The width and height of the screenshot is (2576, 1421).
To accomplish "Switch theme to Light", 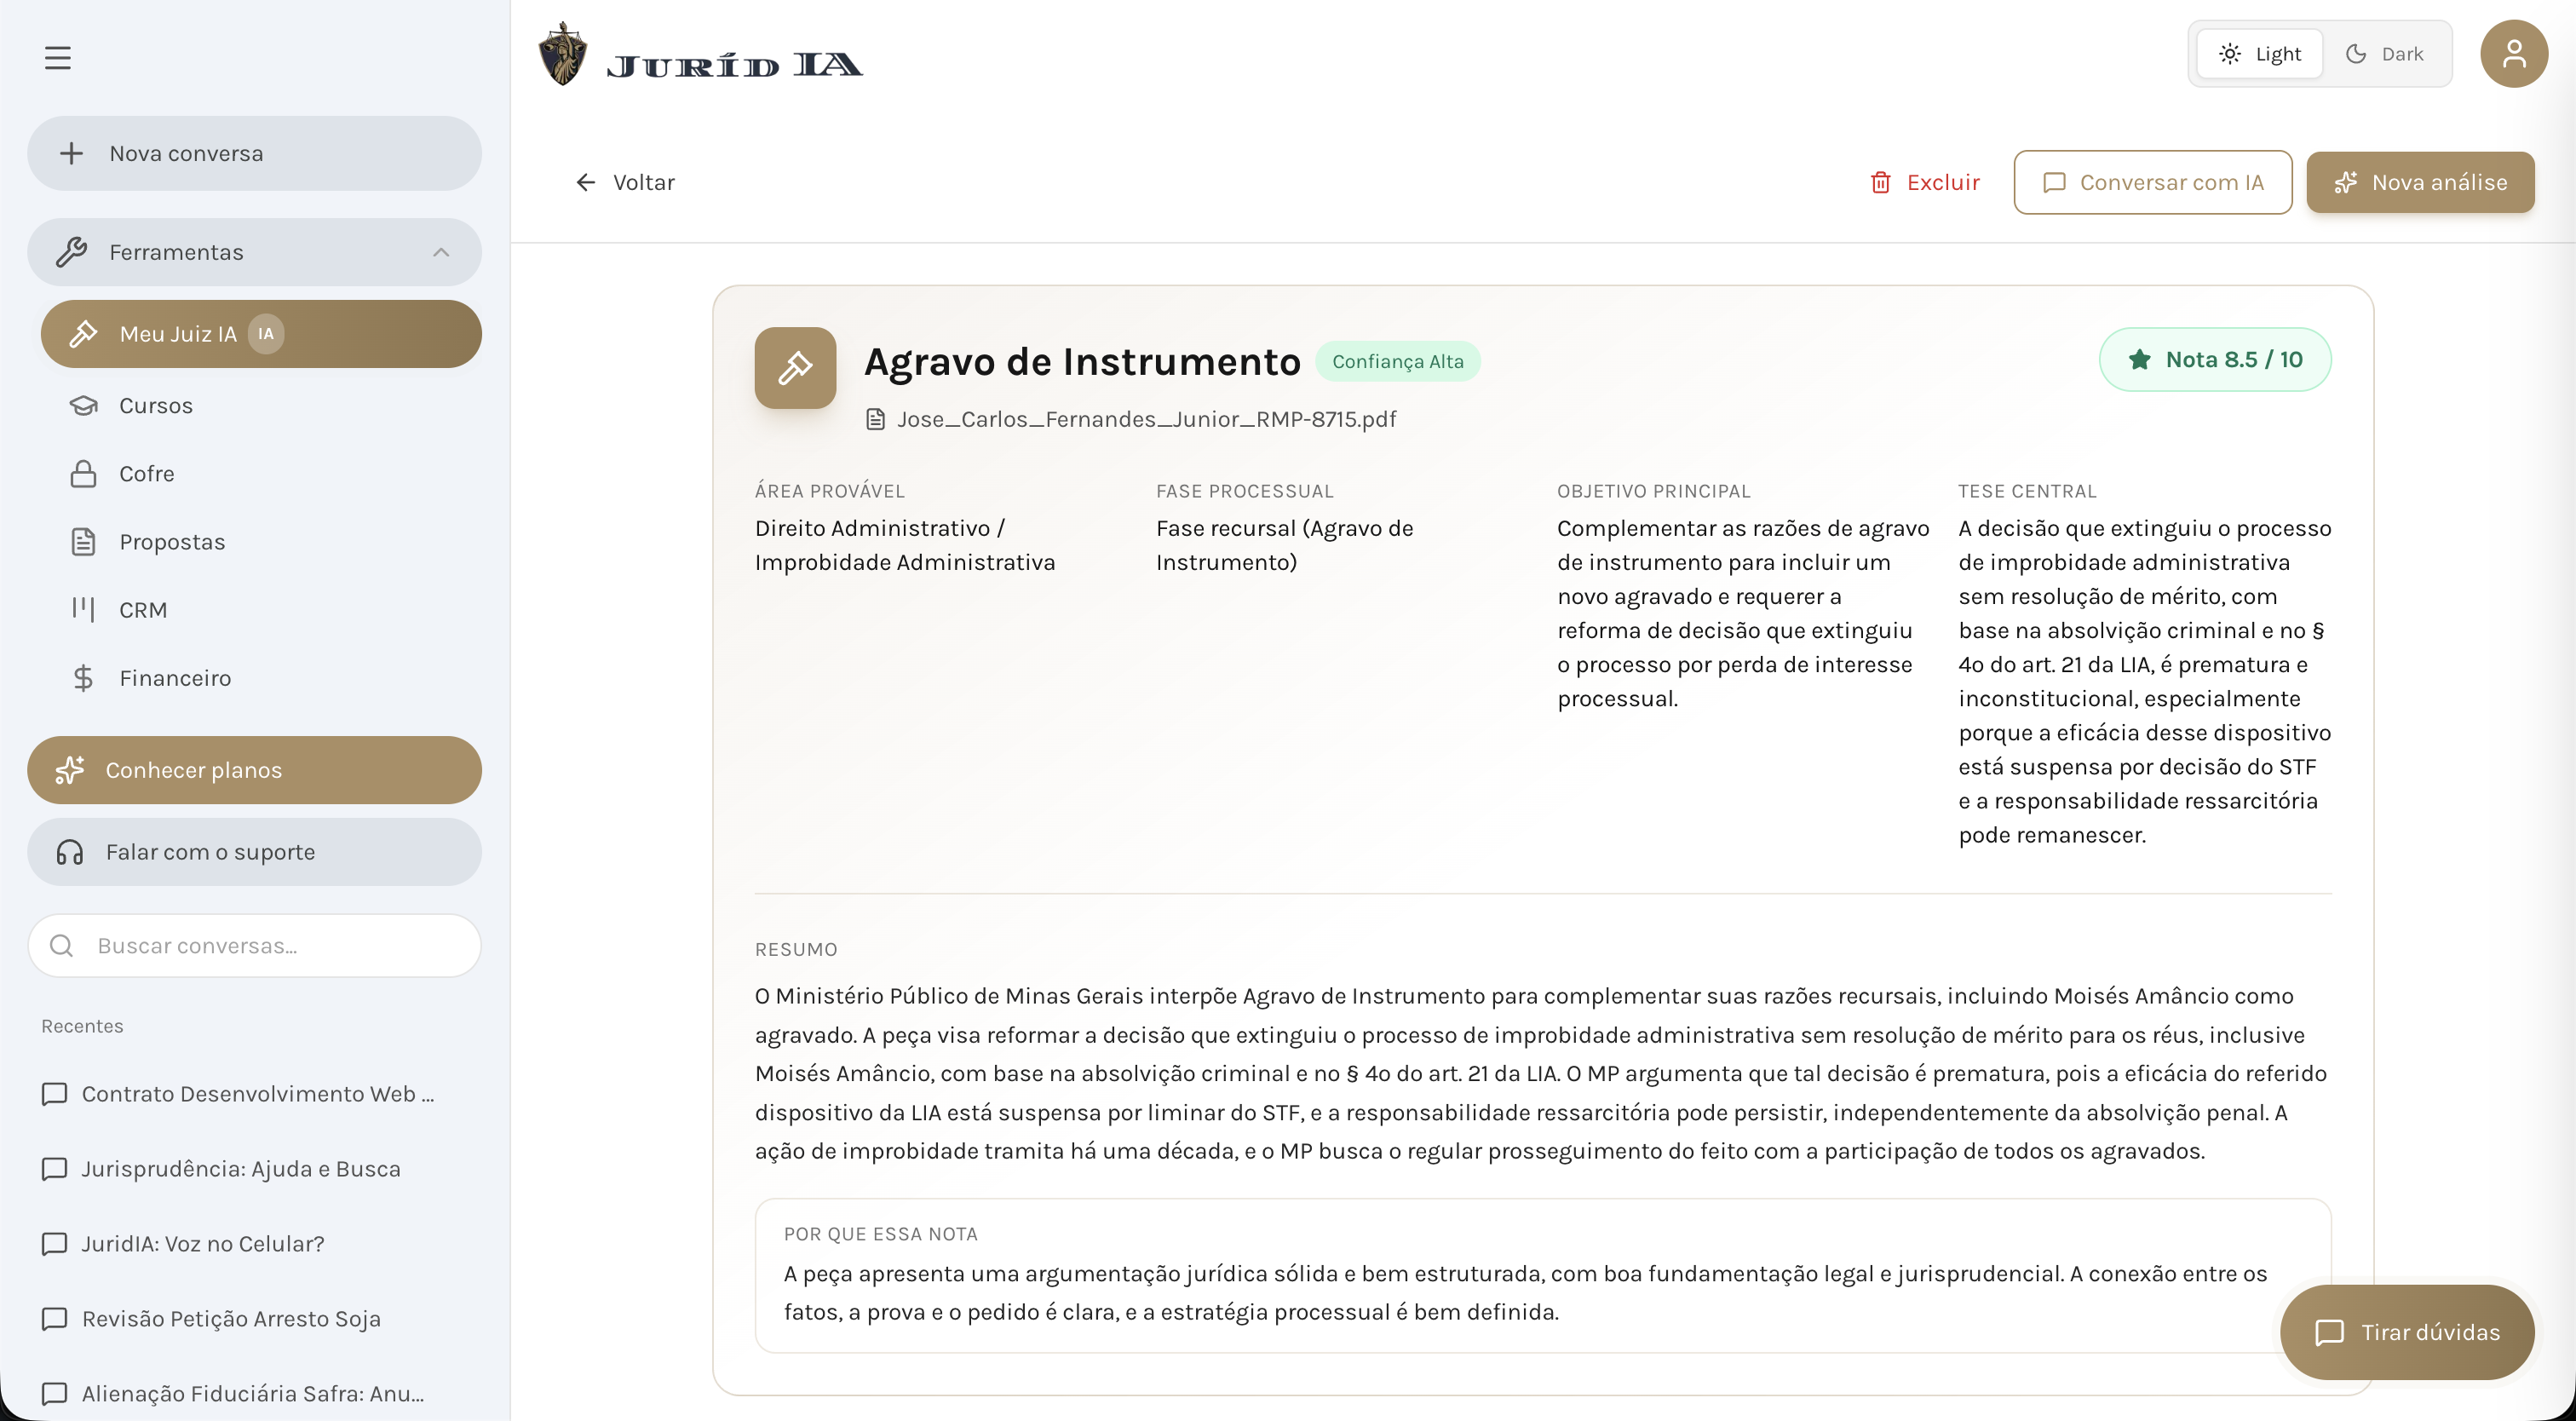I will pyautogui.click(x=2259, y=54).
